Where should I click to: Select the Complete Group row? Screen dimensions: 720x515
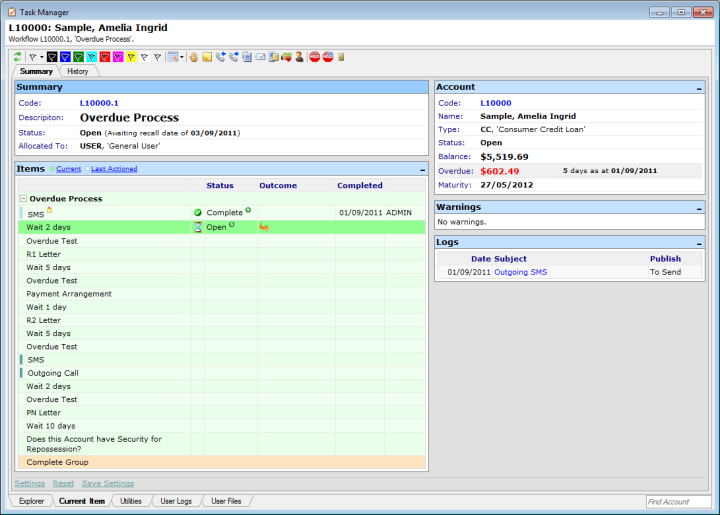pyautogui.click(x=222, y=462)
